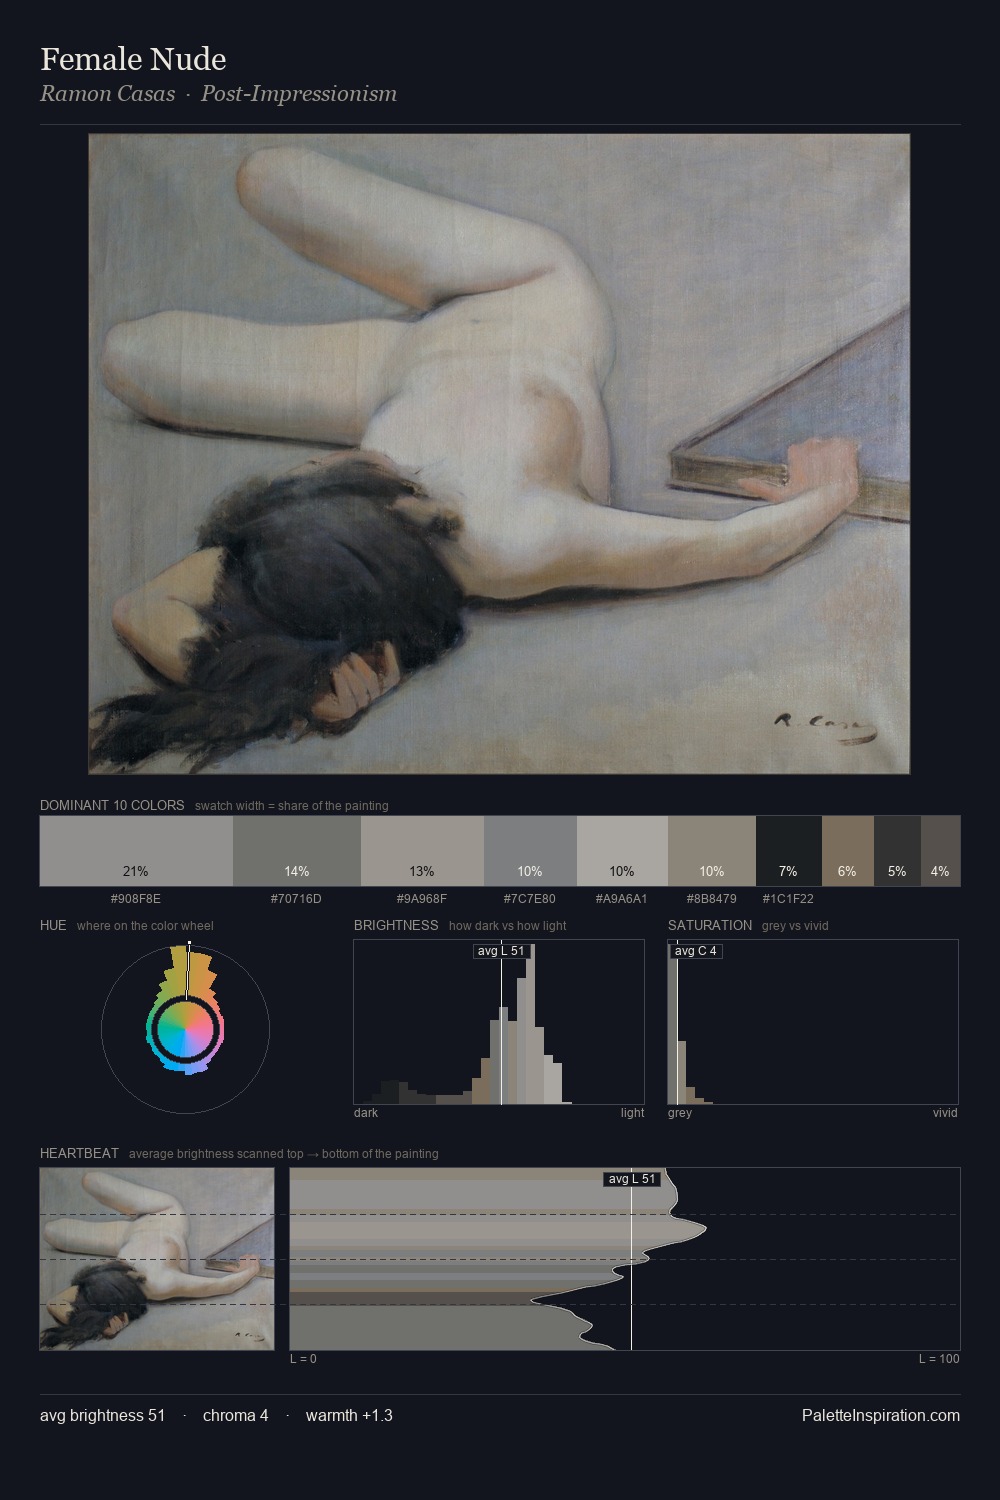Select the 10% swatch labeled #A9A6A1

[622, 851]
